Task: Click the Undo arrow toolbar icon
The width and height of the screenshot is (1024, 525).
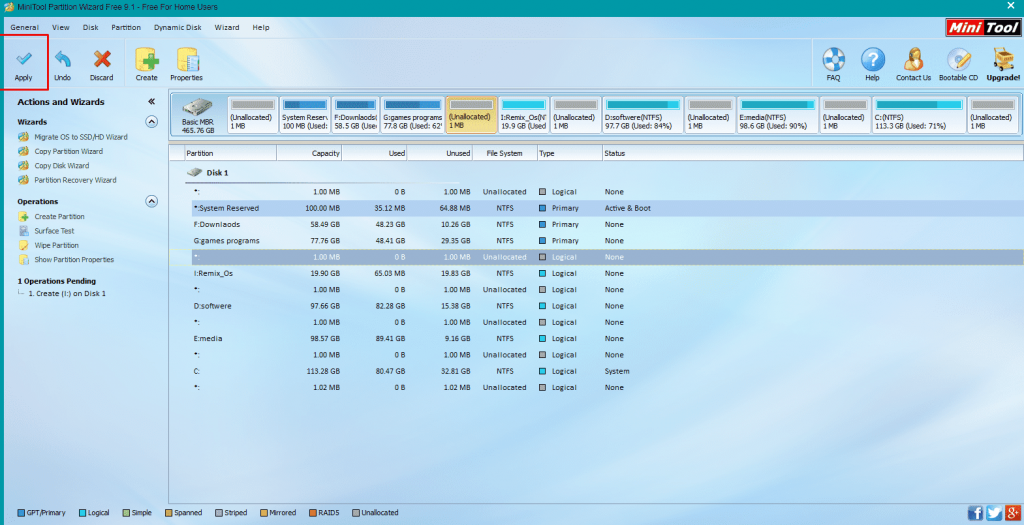Action: coord(63,59)
